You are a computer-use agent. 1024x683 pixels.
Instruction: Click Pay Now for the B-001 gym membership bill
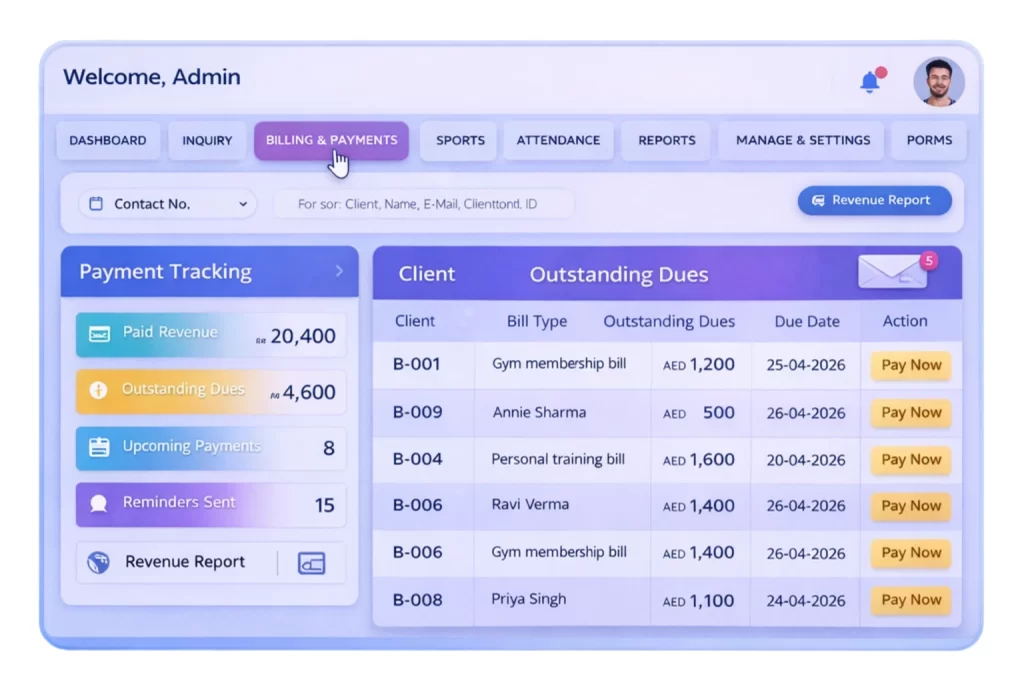pos(910,365)
